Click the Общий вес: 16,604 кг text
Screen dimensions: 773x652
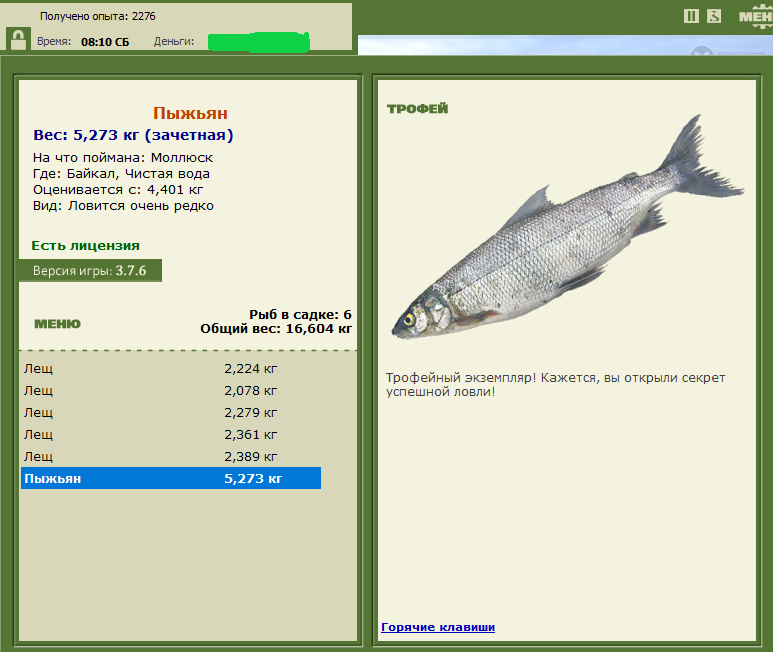pos(276,329)
